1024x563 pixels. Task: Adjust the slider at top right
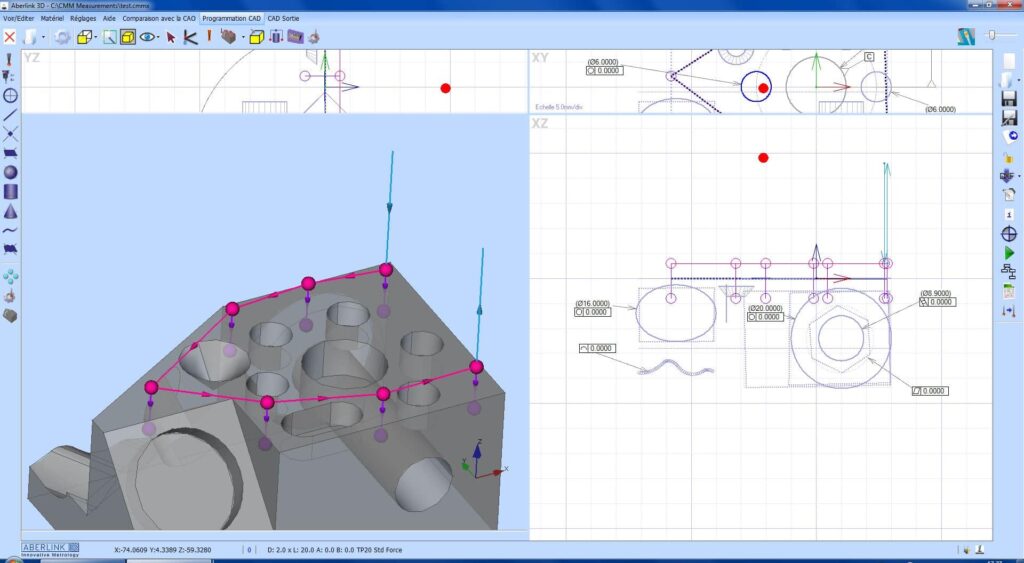[993, 35]
